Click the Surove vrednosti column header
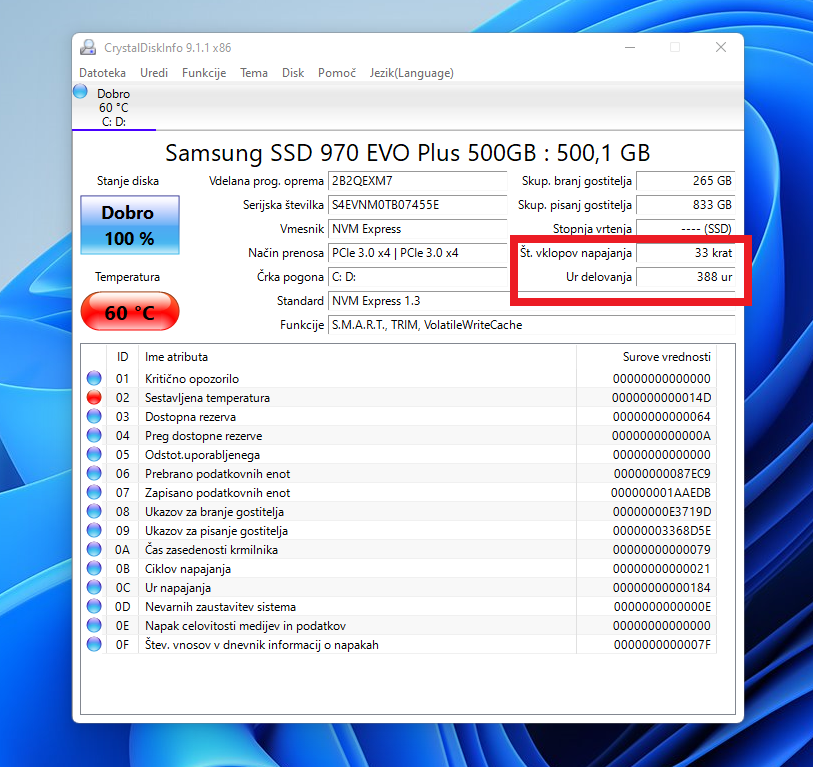813x767 pixels. [646, 357]
